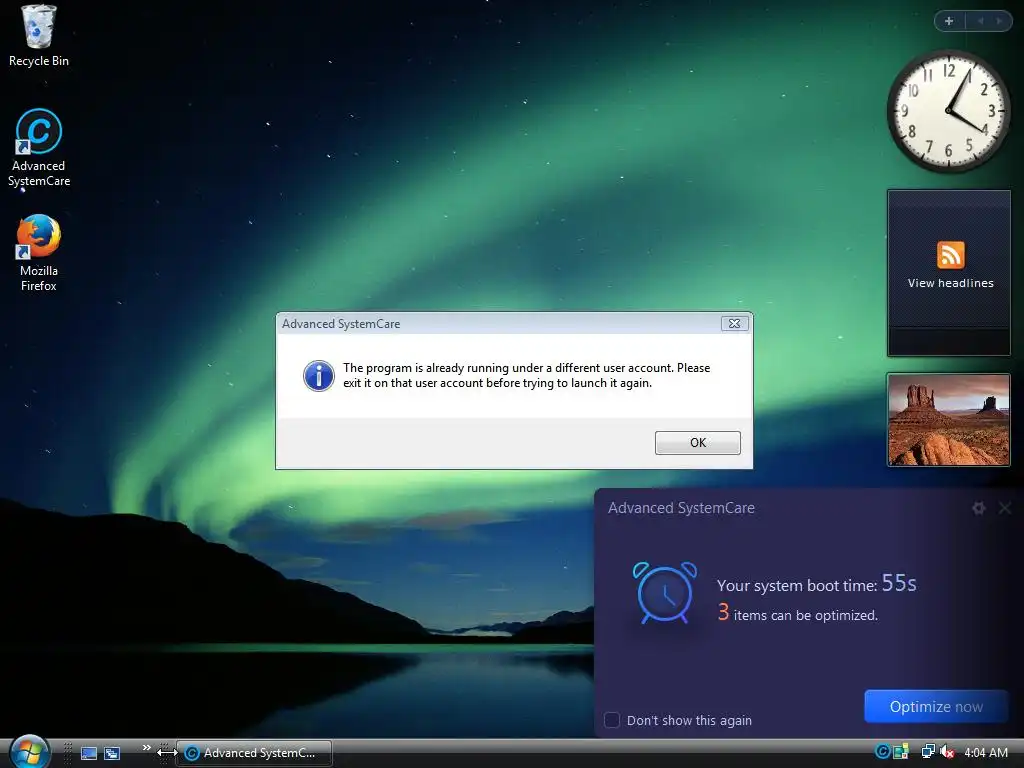Click the network connection tray icon
Viewport: 1024px width, 768px height.
[927, 752]
